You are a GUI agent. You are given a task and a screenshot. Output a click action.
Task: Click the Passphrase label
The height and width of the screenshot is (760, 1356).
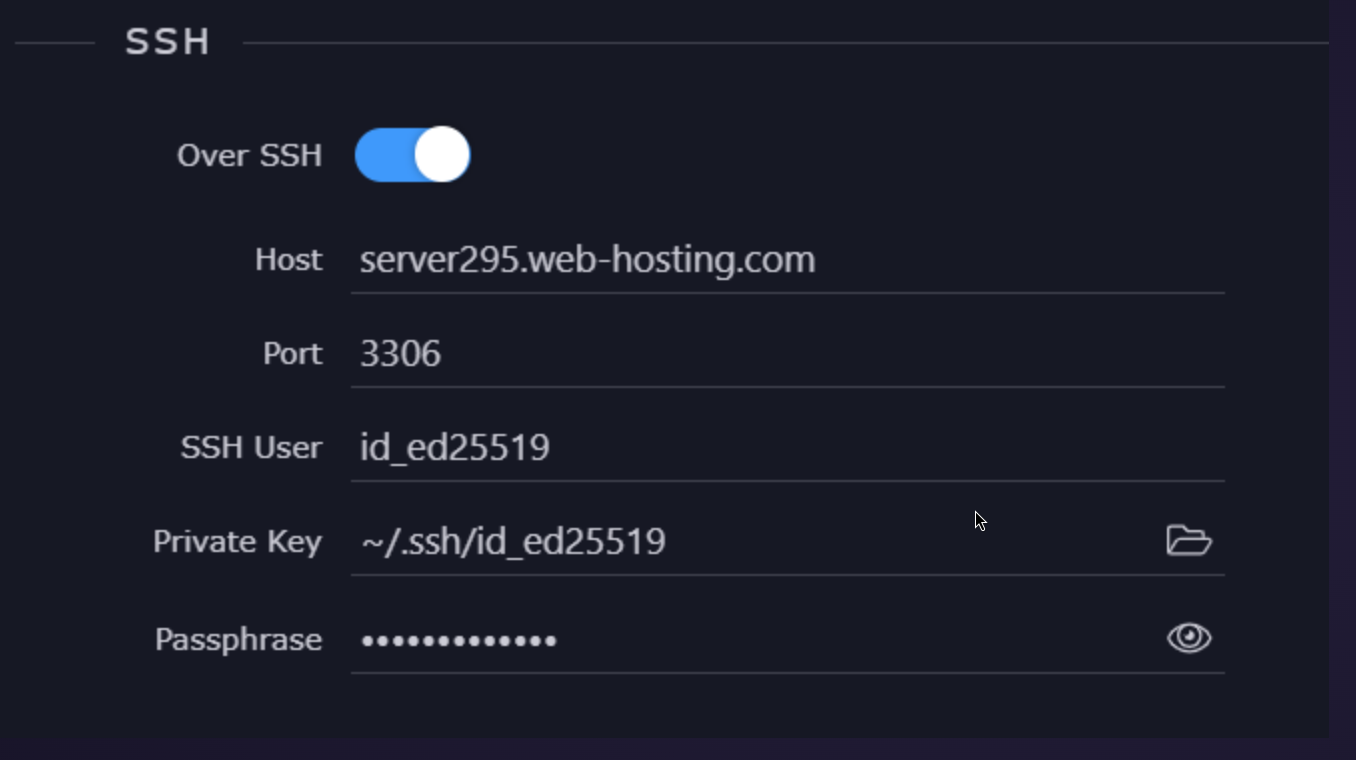238,639
